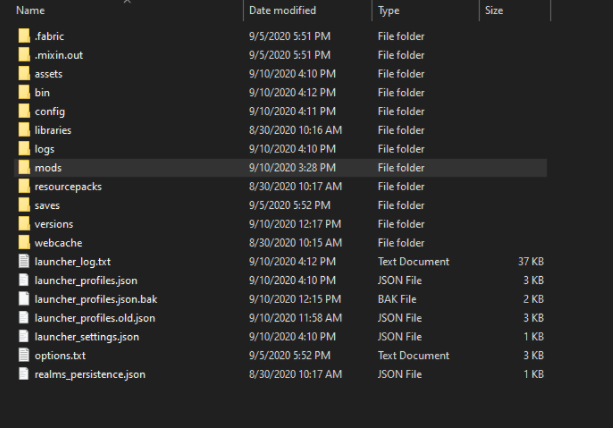This screenshot has height=428, width=613.
Task: Click '9/10/2020 4:11 PM' date of config
Action: 292,111
